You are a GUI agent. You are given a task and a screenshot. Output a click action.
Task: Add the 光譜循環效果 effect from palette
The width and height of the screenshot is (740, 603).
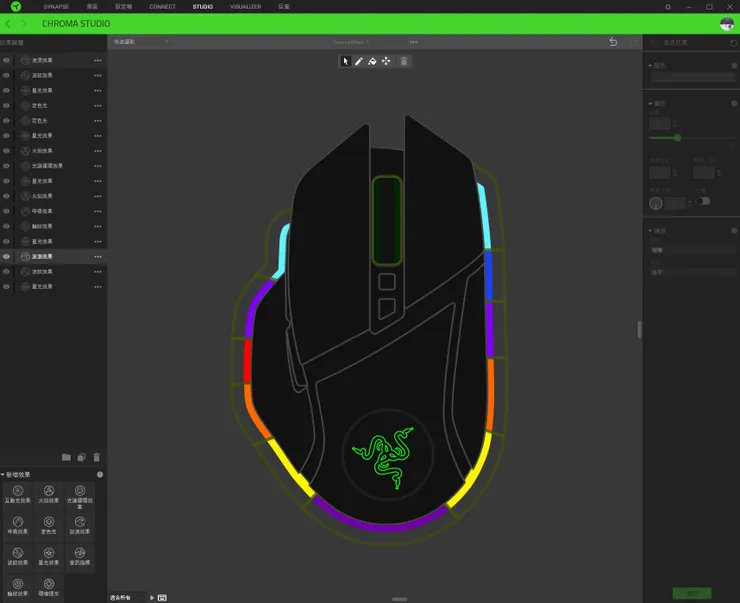pyautogui.click(x=80, y=496)
